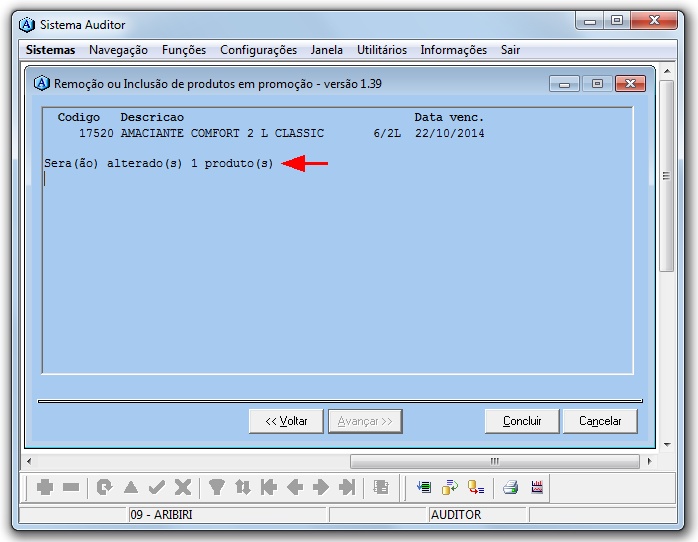This screenshot has height=542, width=698.
Task: Open the Informações menu
Action: coord(453,50)
